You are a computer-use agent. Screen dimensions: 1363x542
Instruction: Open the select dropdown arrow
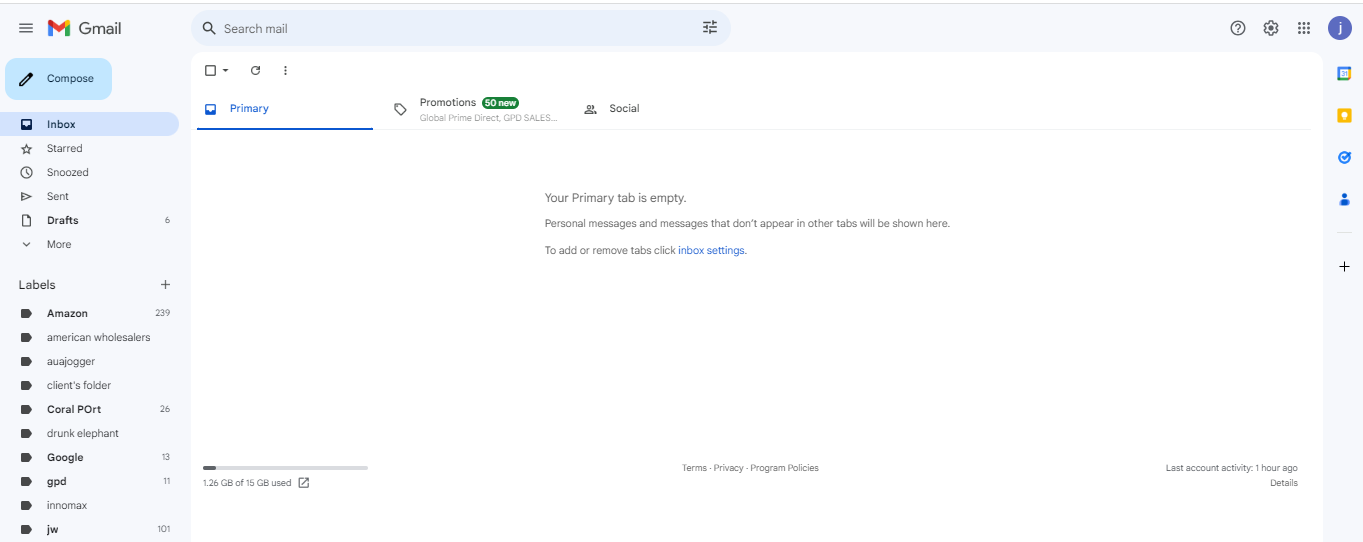(x=225, y=70)
